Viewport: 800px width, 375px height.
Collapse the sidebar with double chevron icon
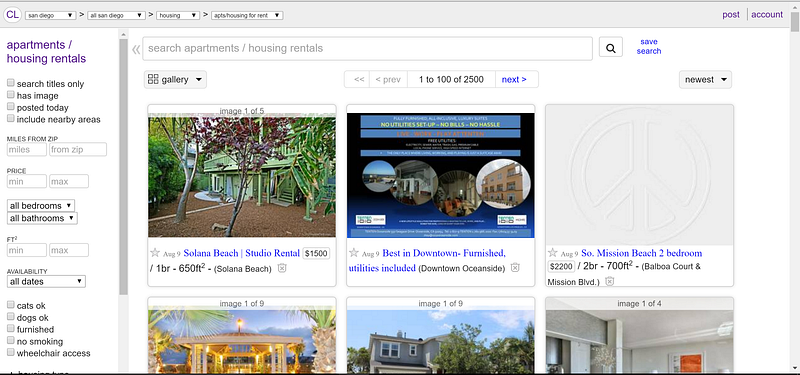tap(136, 49)
